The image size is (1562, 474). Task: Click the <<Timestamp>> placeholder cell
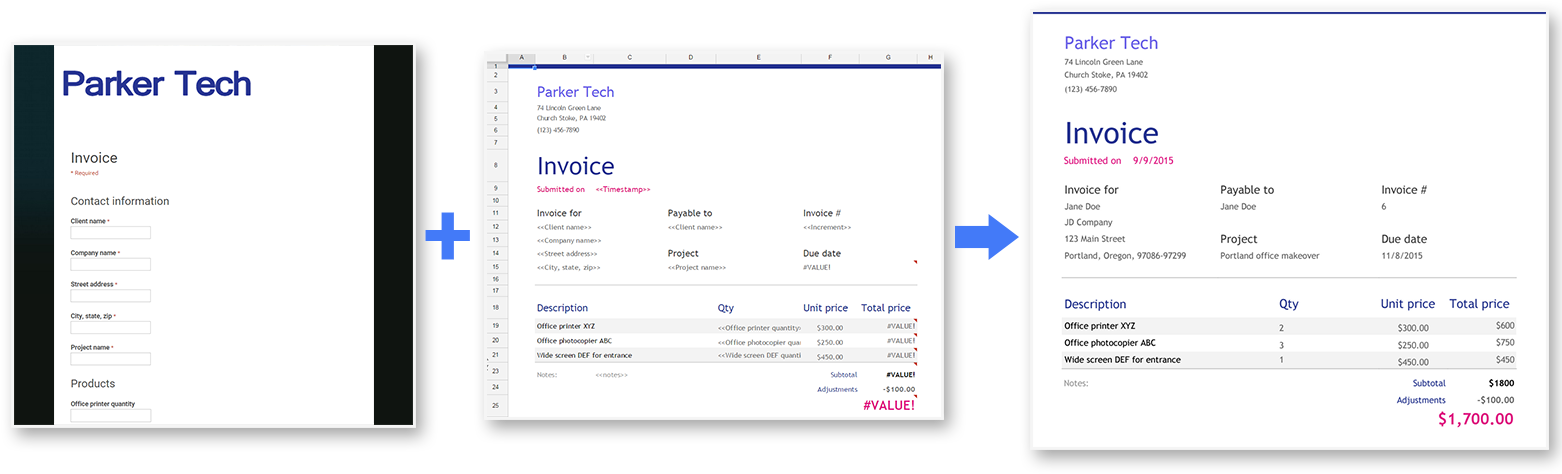click(x=623, y=189)
